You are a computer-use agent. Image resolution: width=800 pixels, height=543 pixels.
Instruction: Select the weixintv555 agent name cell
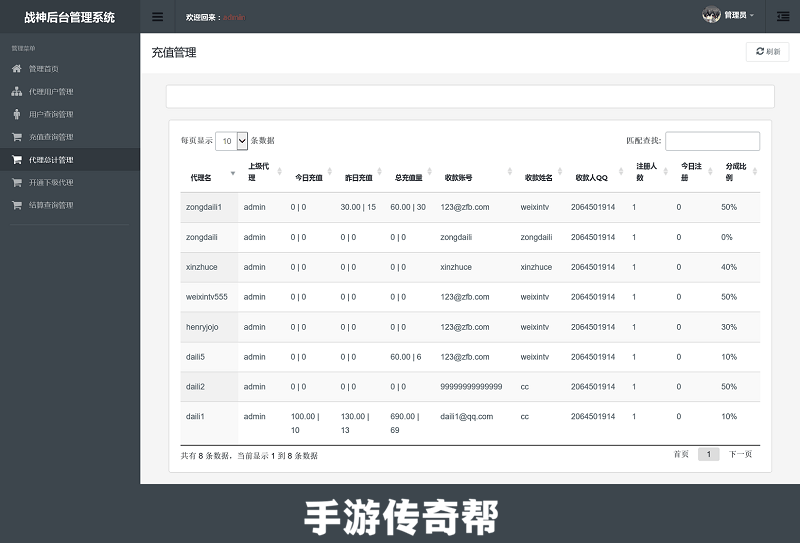(x=209, y=297)
